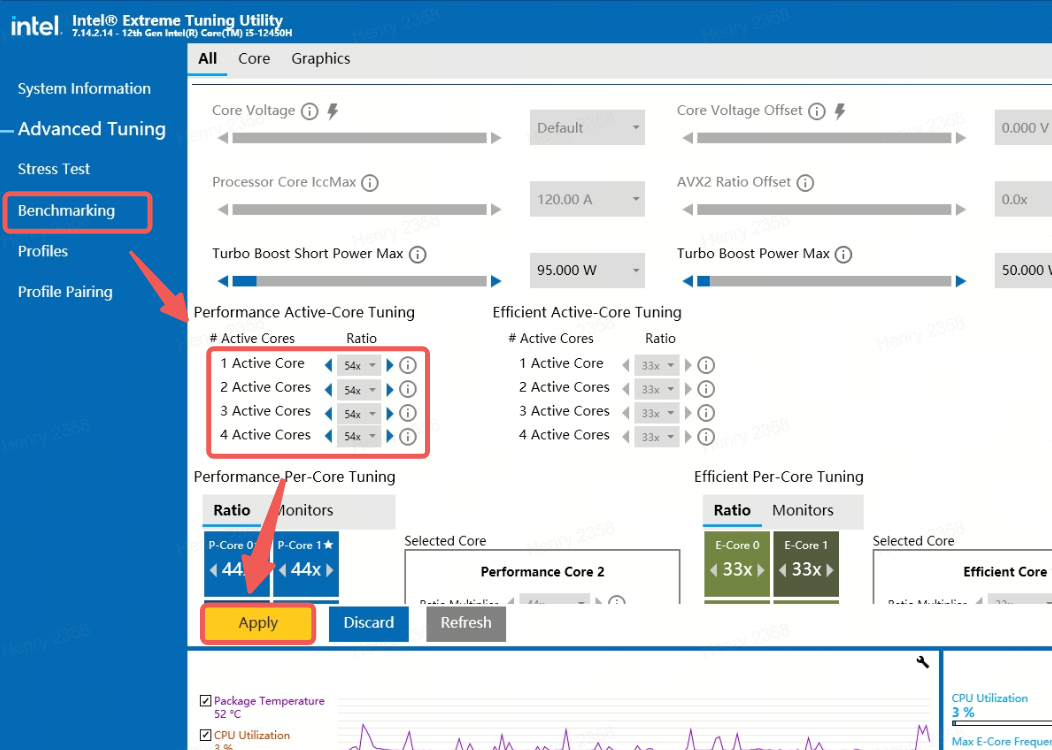
Task: Open Turbo Boost Power Max info icon
Action: 843,254
